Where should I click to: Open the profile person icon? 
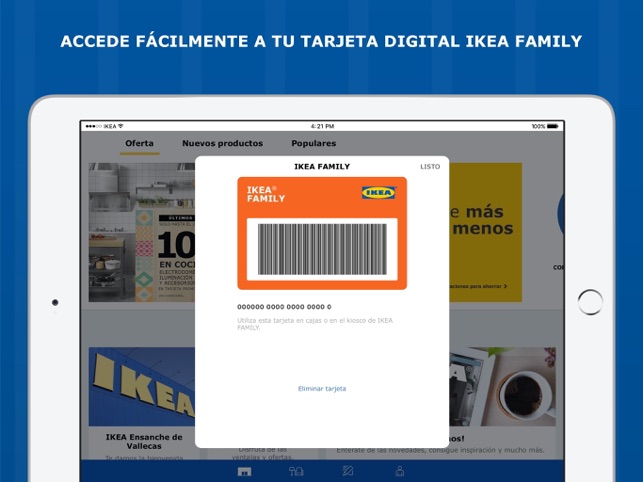(400, 471)
